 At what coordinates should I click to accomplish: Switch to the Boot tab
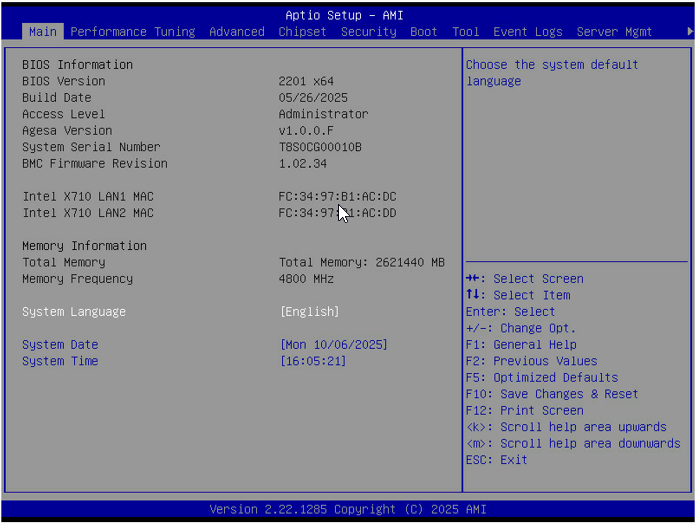tap(424, 32)
